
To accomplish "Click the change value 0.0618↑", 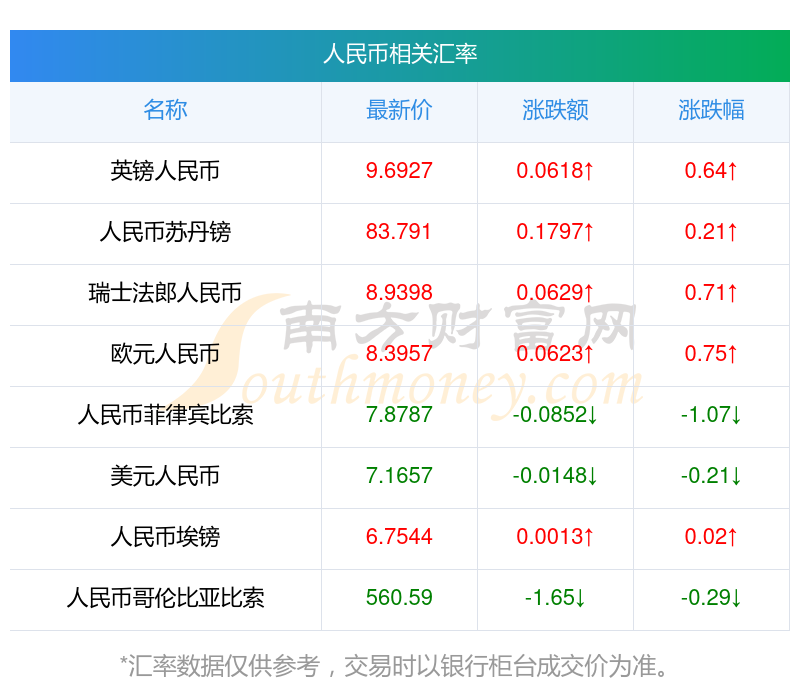I will tap(555, 171).
